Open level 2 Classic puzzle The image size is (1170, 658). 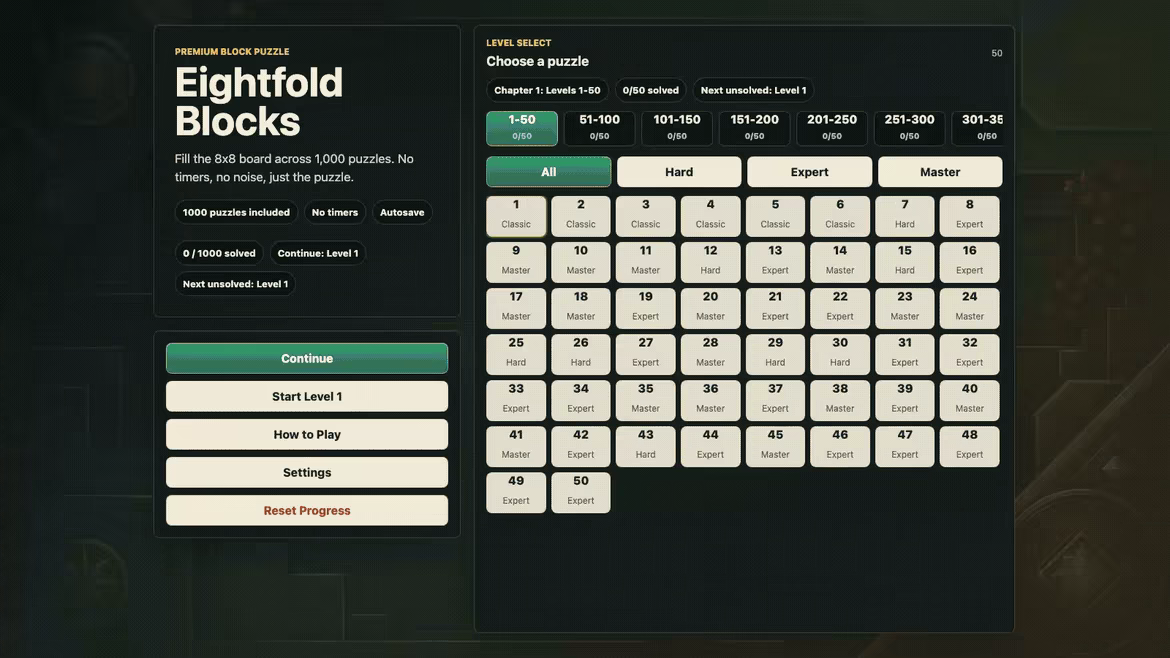581,216
